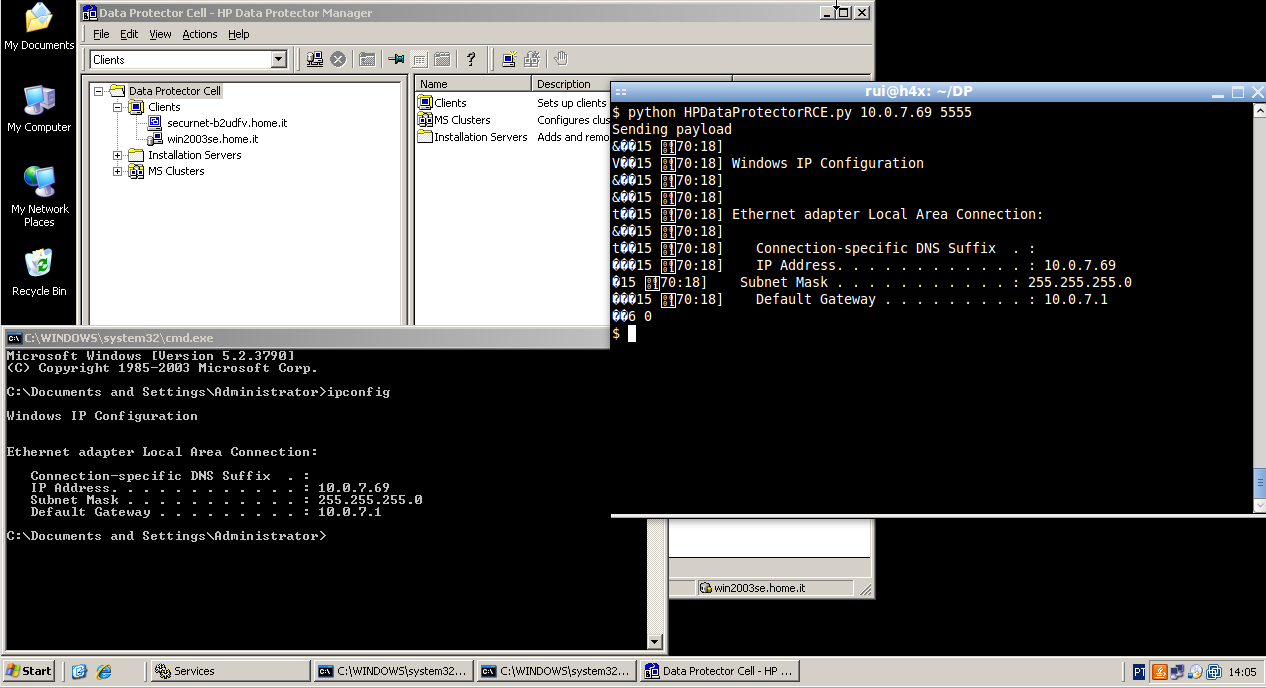Click the cmd.exe scrollbar down arrow

click(x=655, y=642)
